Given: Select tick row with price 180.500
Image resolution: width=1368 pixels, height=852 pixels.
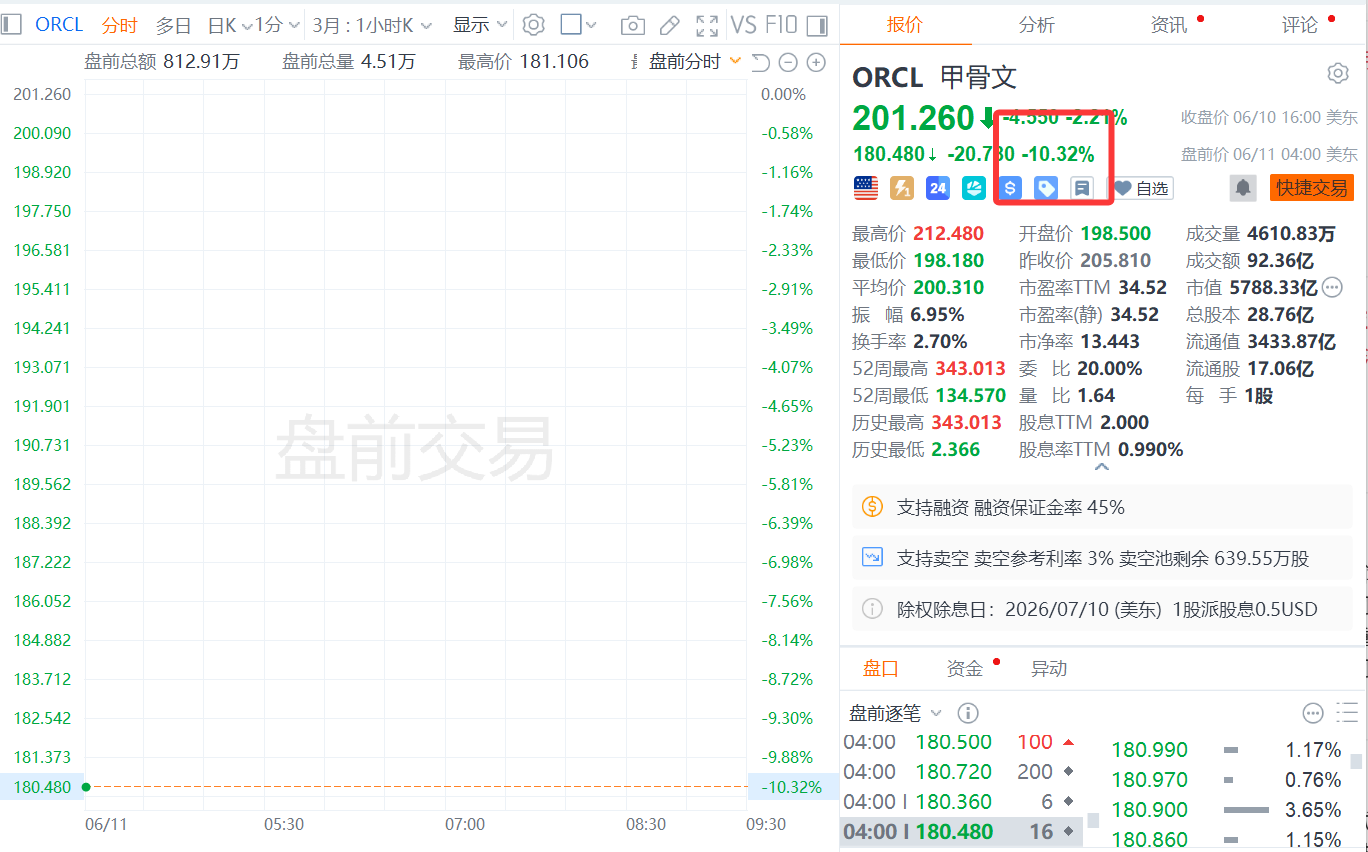Looking at the screenshot, I should 961,742.
